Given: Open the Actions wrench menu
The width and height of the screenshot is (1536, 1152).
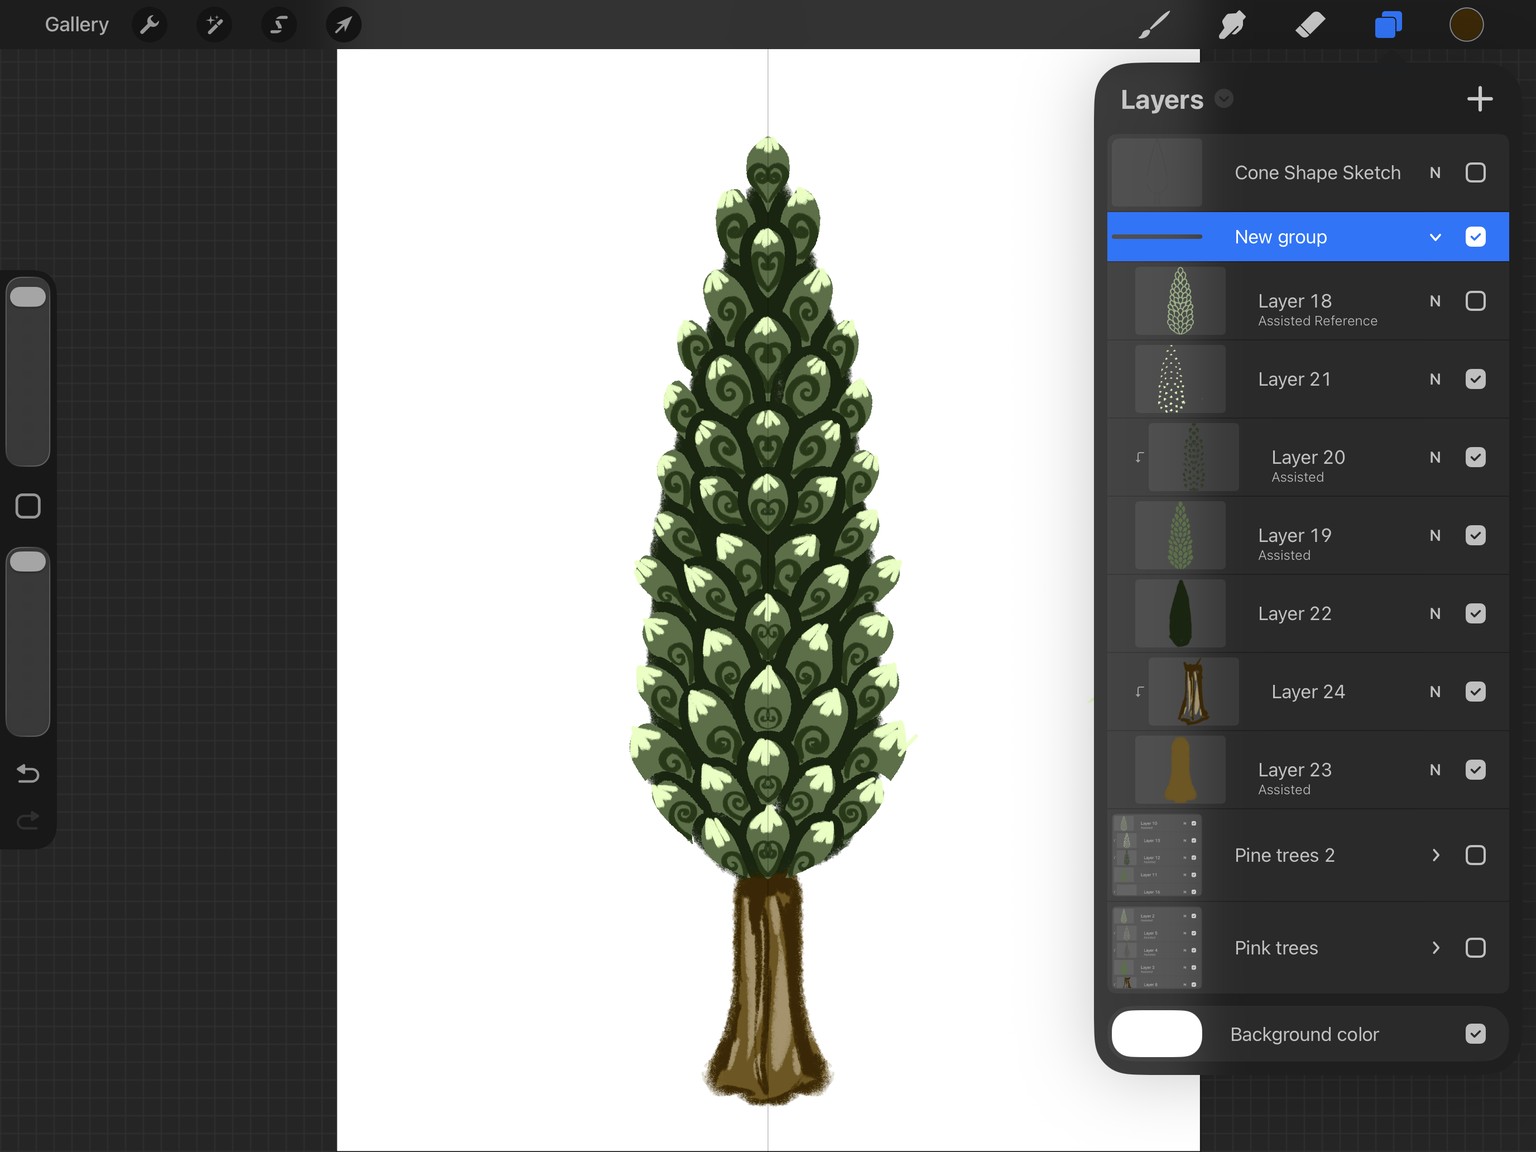Looking at the screenshot, I should click(x=149, y=24).
